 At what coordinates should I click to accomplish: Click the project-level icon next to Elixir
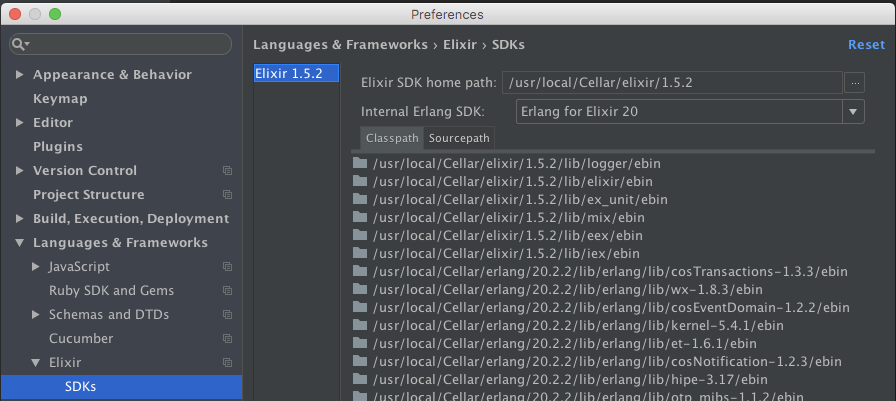[x=227, y=363]
